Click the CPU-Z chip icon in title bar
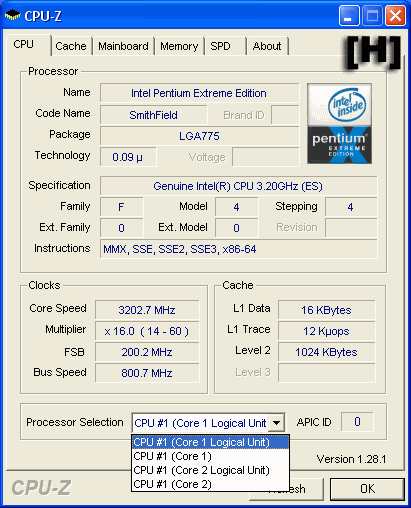 point(12,15)
